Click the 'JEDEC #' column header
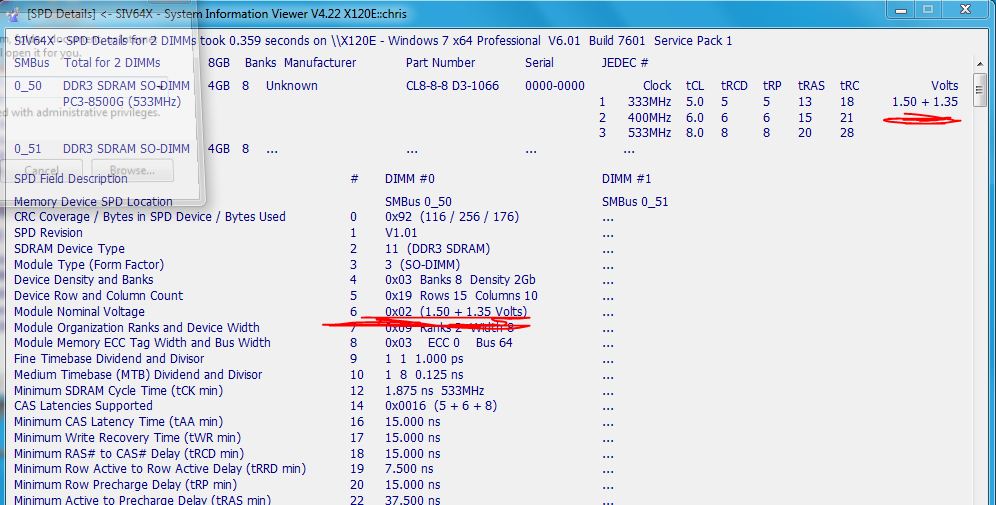 [624, 63]
